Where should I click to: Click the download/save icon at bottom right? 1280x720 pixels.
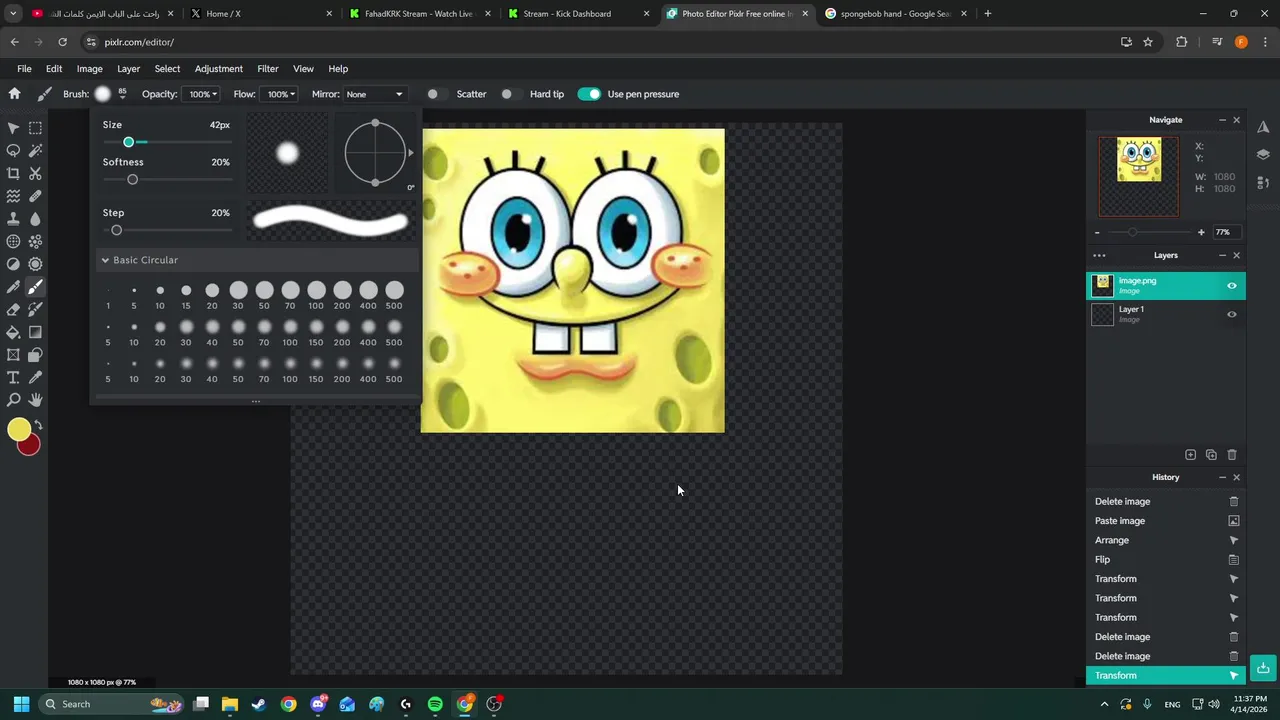coord(1263,668)
